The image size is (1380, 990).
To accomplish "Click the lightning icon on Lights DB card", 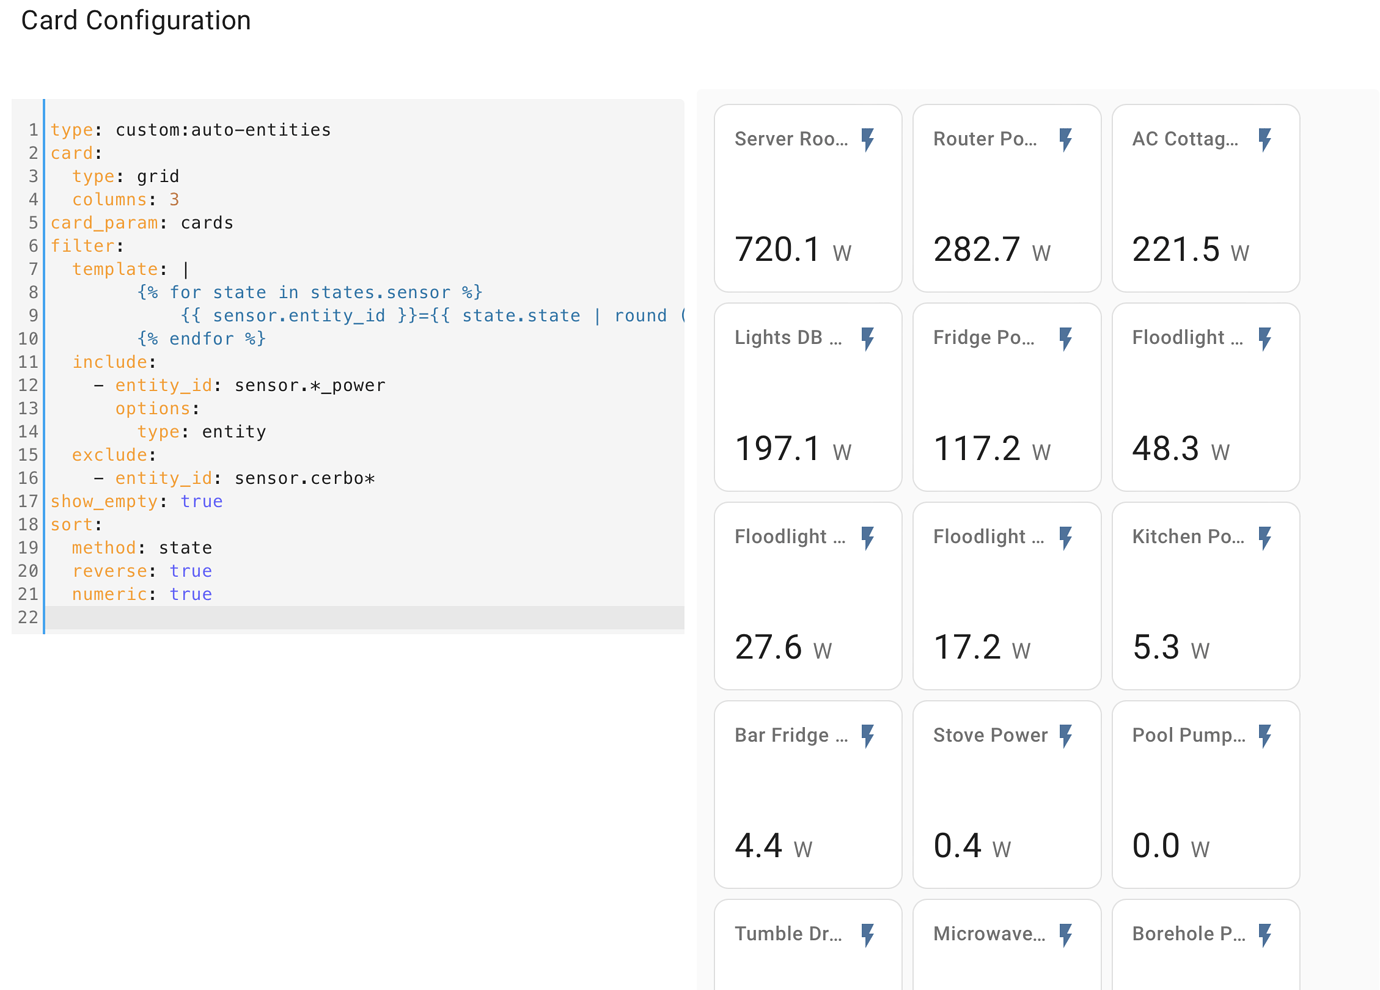I will coord(866,338).
